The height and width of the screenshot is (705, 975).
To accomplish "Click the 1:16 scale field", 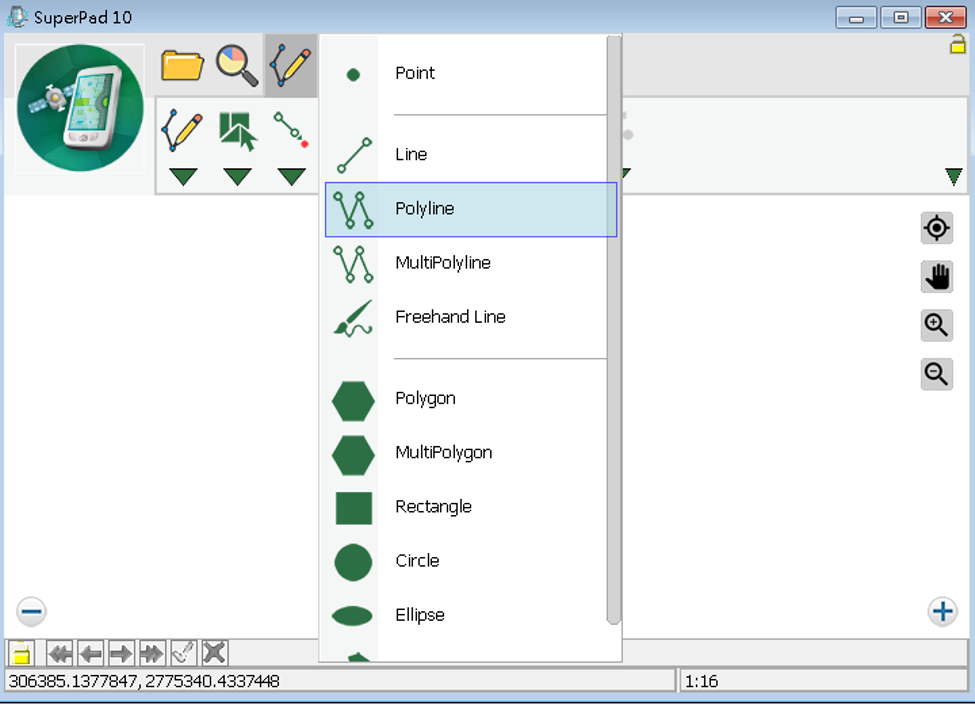I will tap(824, 681).
